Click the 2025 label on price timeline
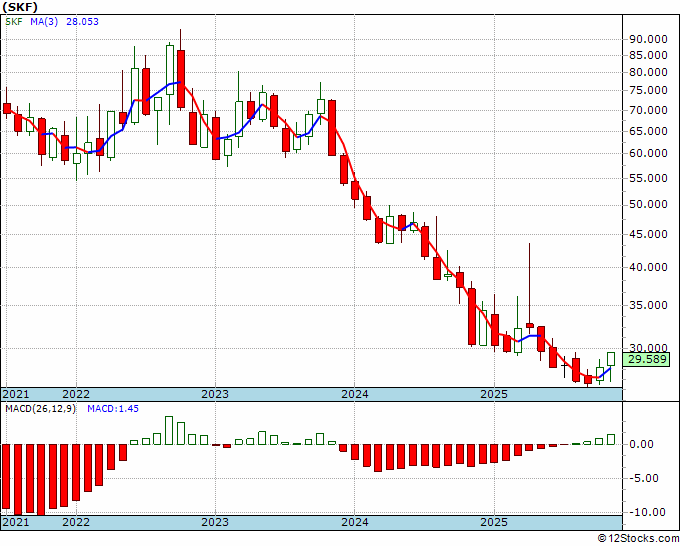 494,394
